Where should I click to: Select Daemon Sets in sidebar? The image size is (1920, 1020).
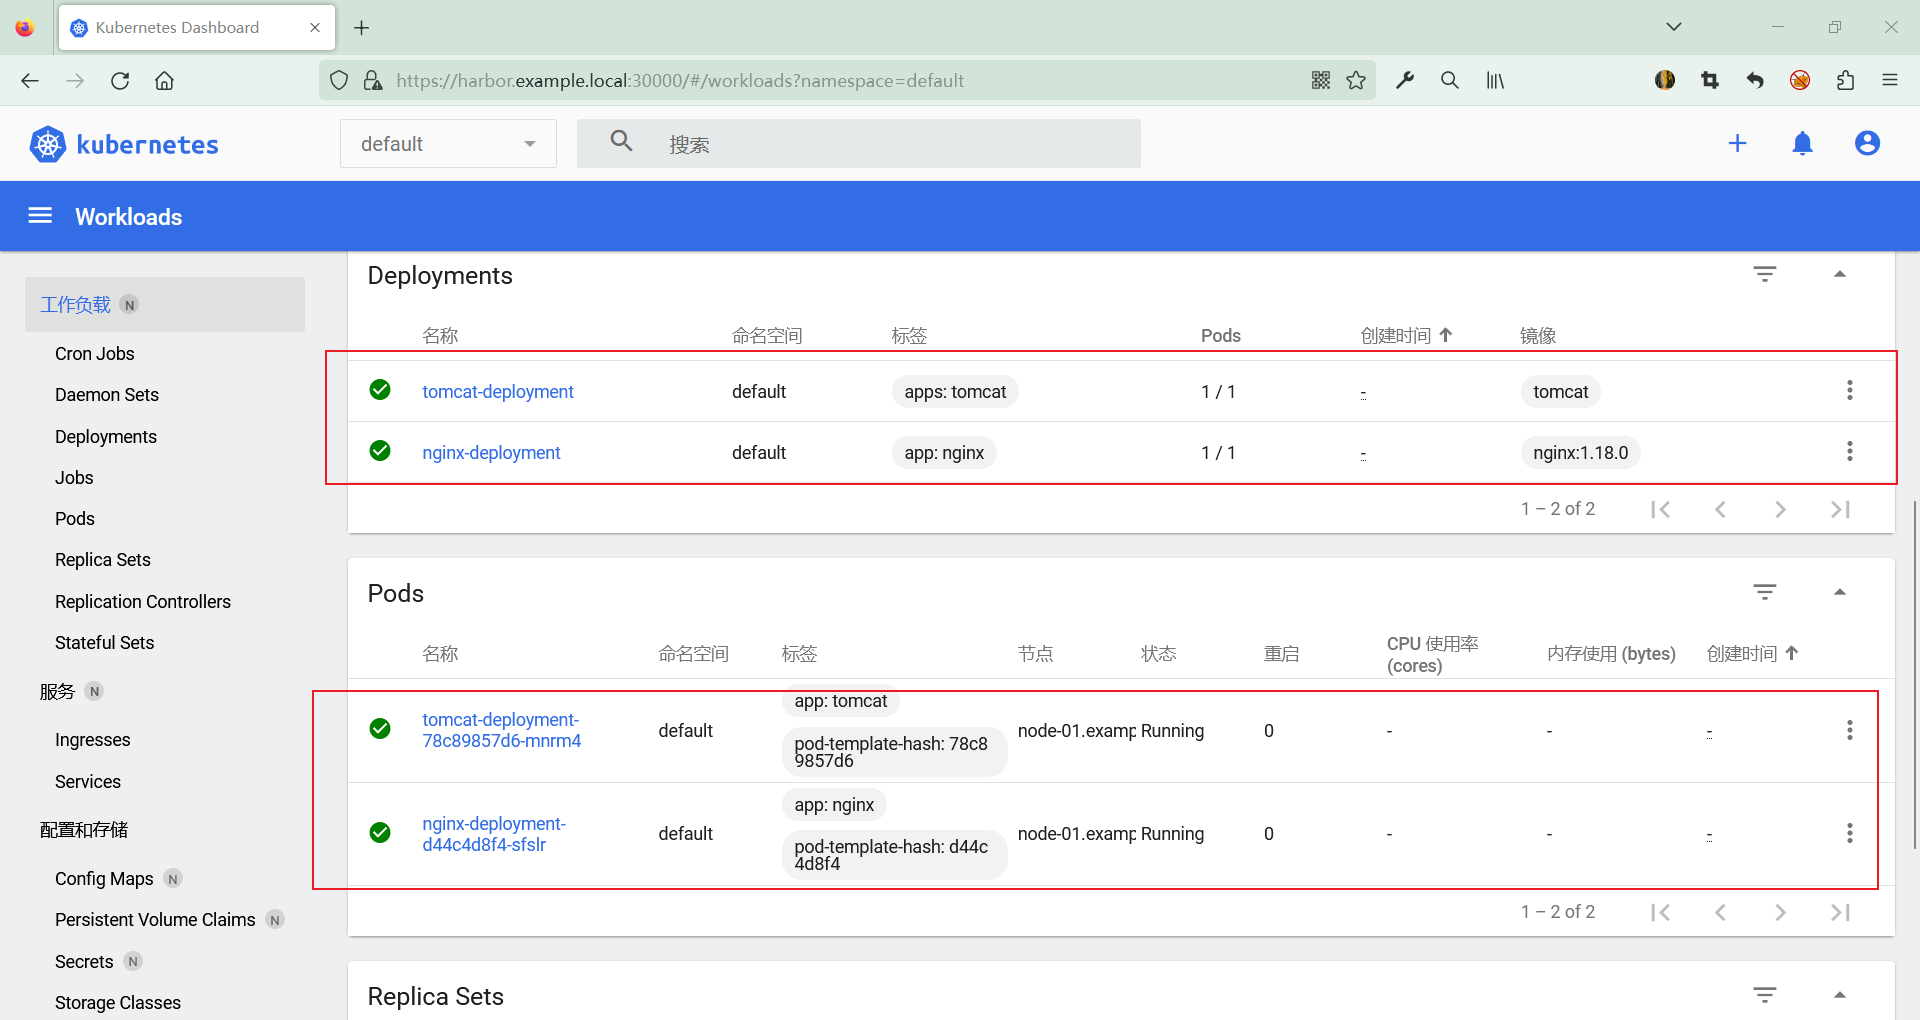coord(107,394)
